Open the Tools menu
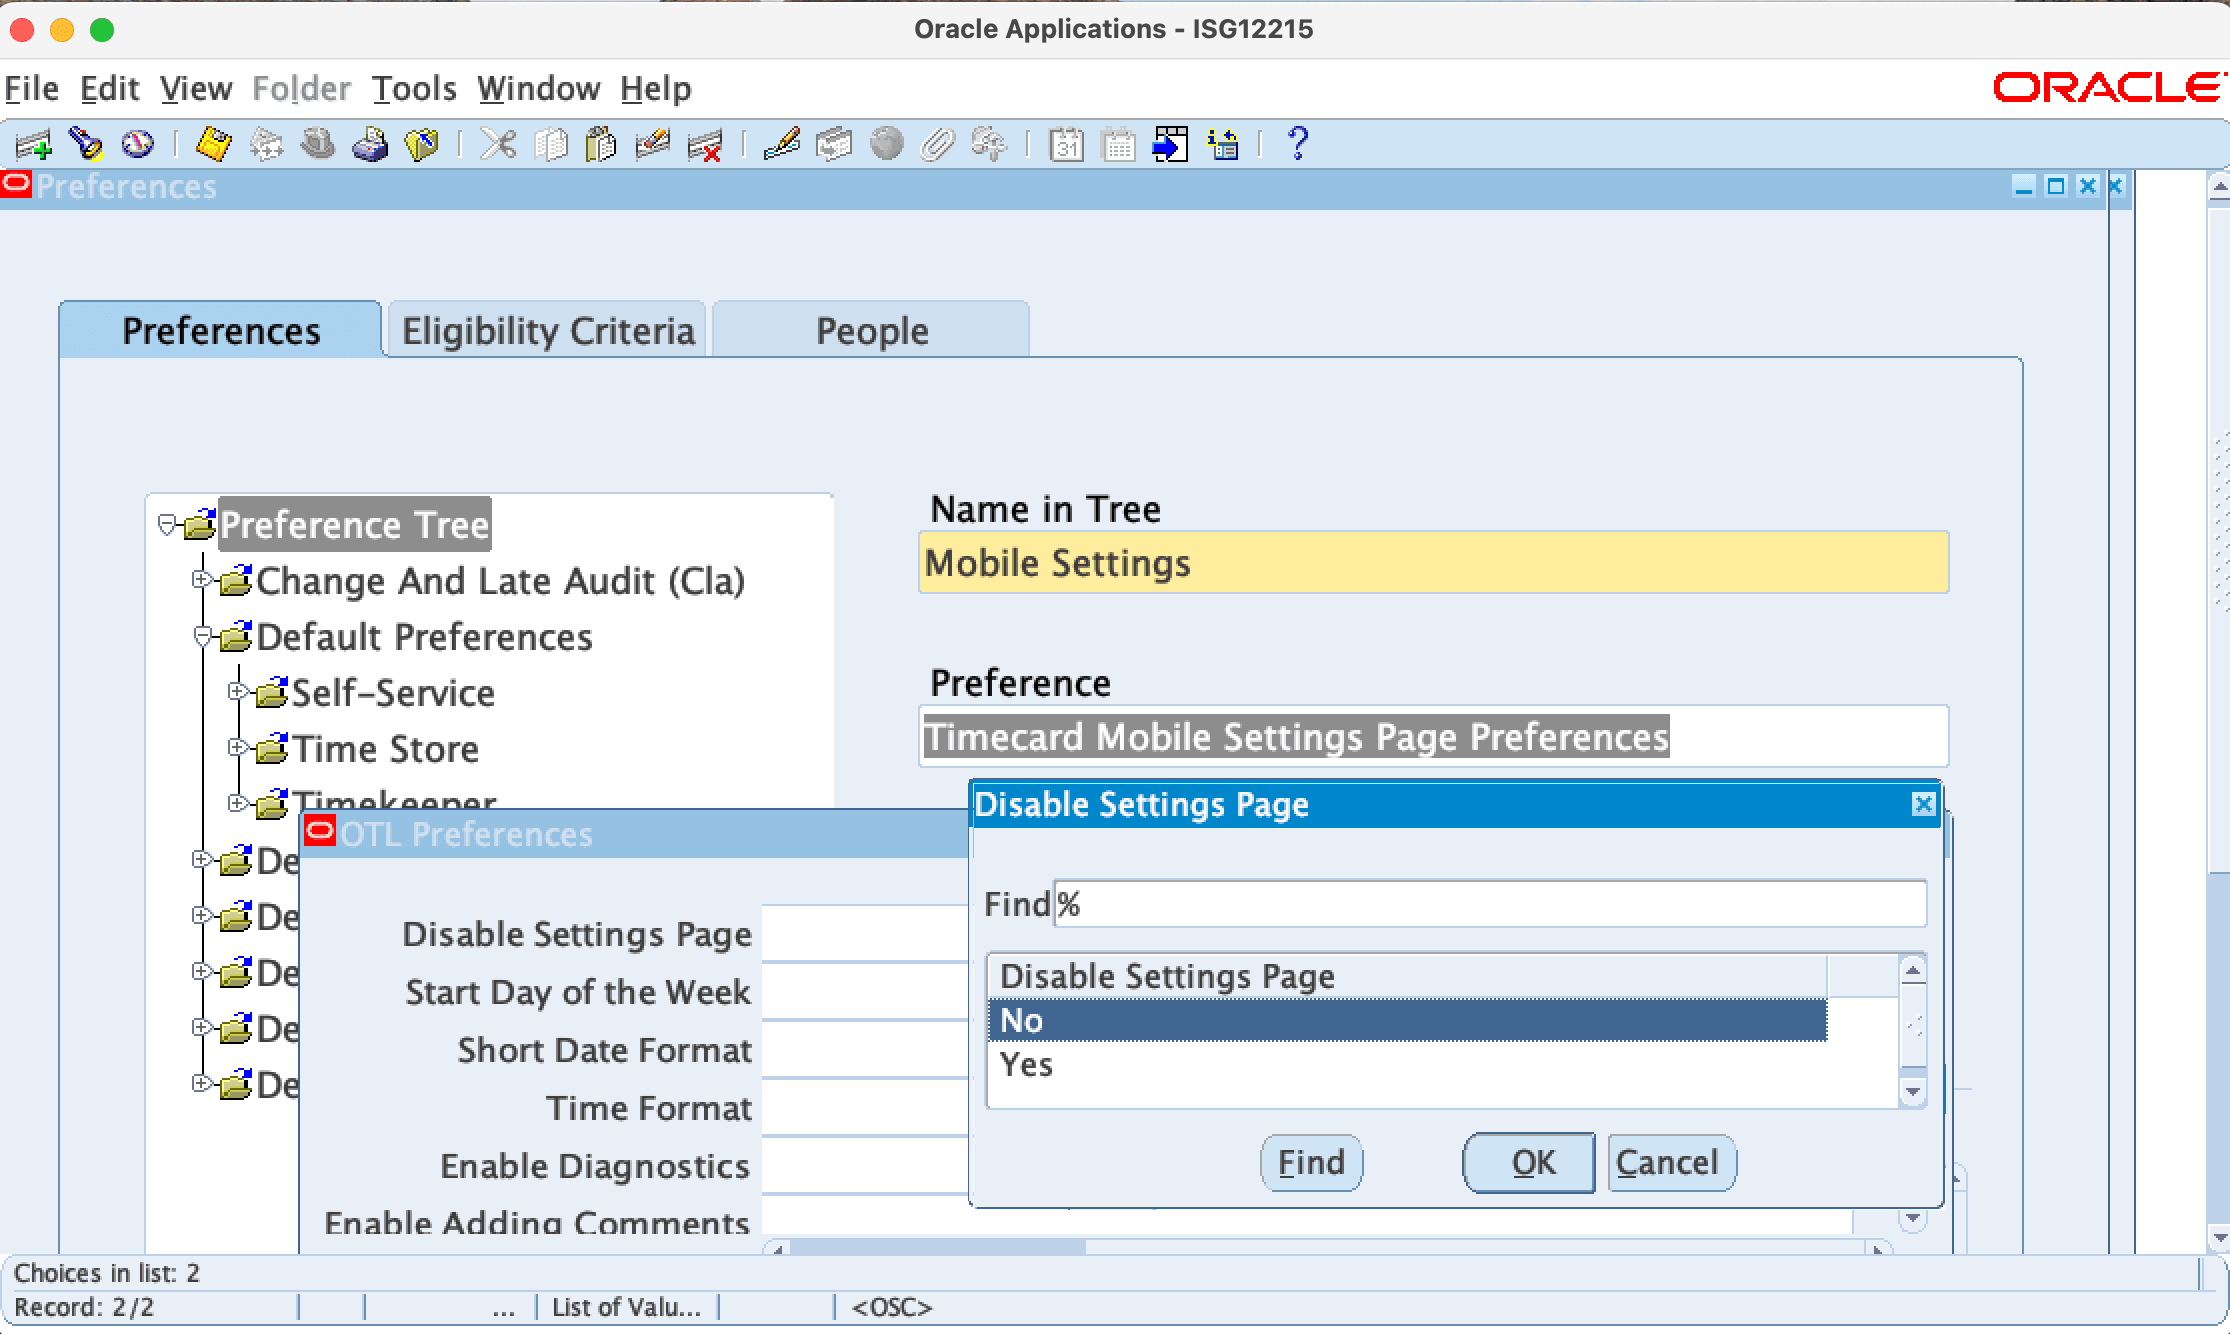2230x1334 pixels. pyautogui.click(x=414, y=89)
